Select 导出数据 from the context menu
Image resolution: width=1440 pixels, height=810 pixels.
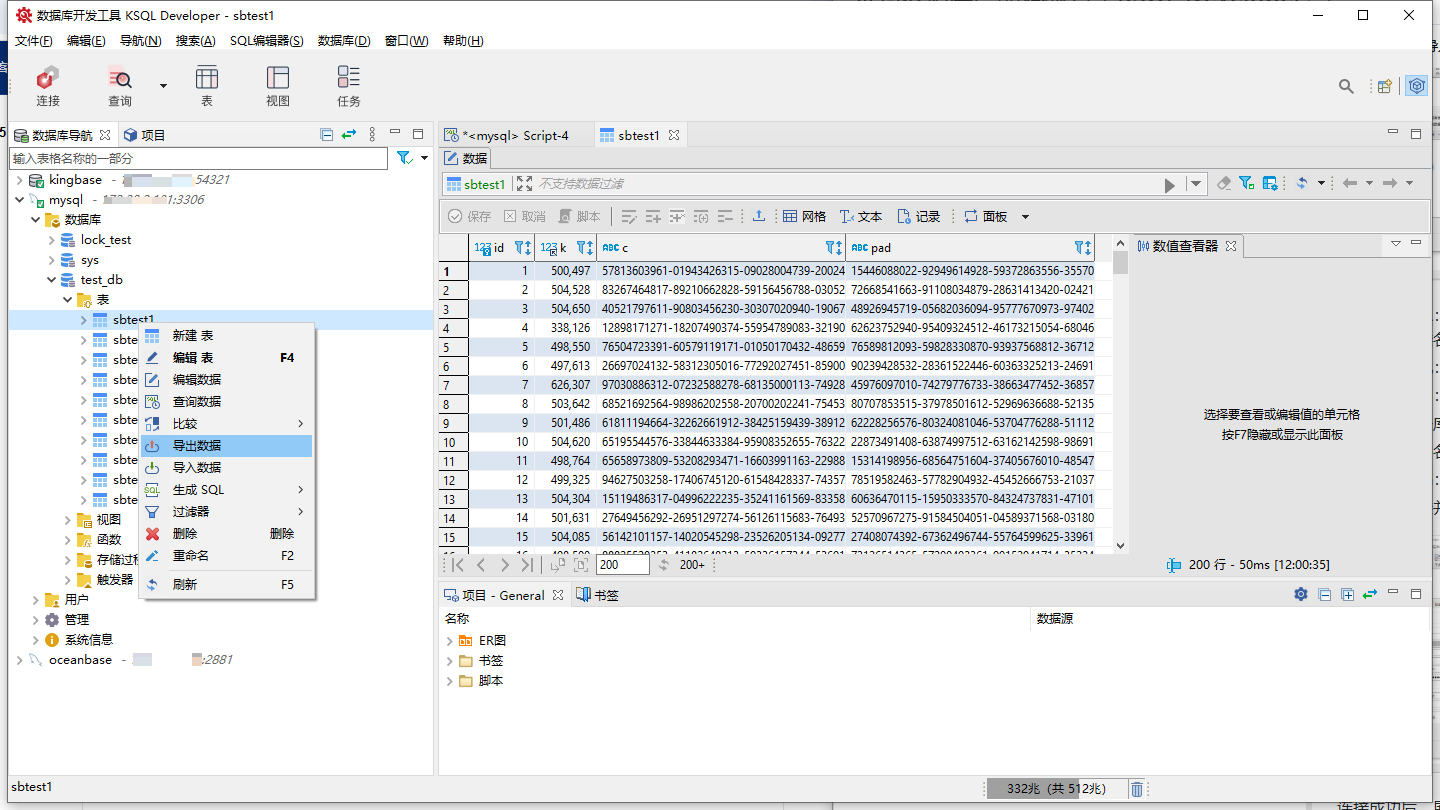(x=197, y=446)
